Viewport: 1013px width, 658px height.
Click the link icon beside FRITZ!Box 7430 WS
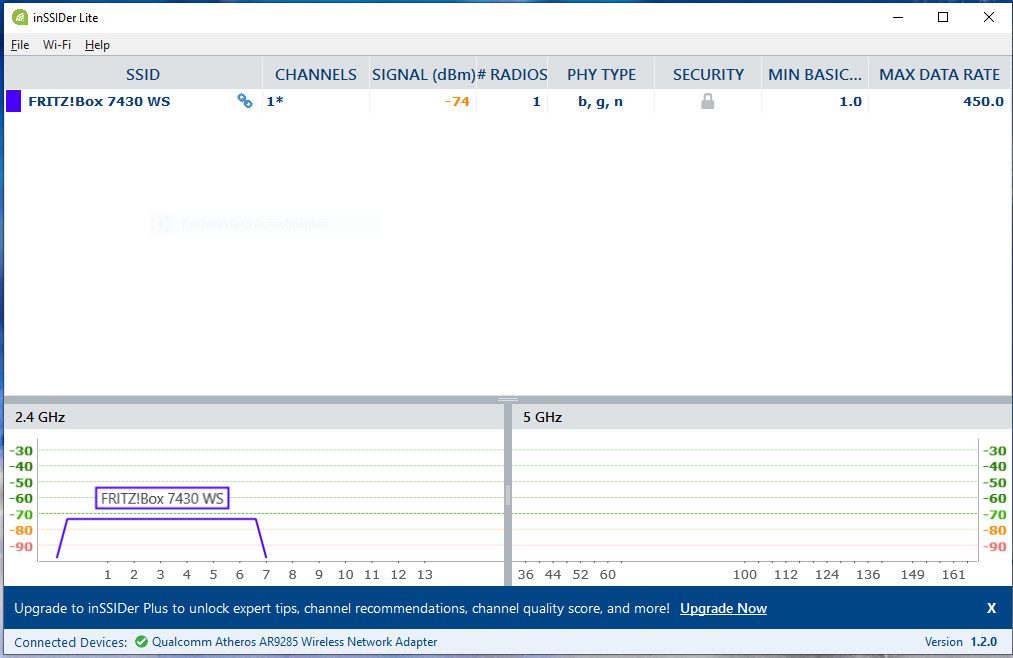click(x=245, y=101)
